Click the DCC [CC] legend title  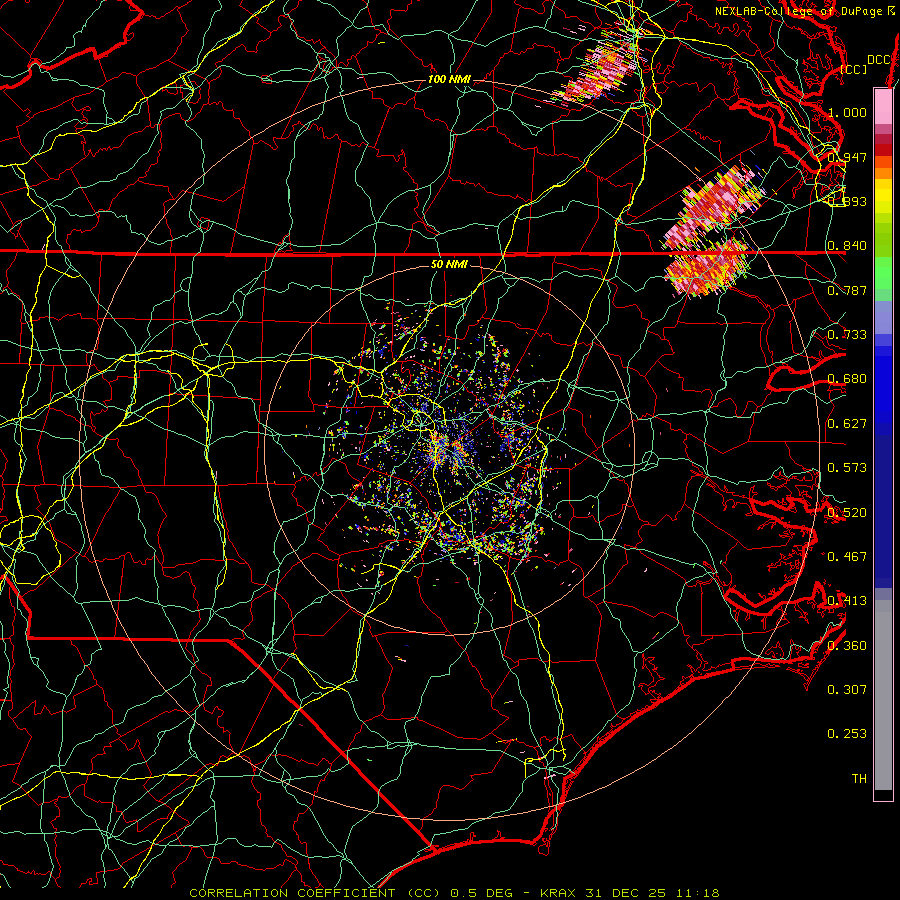pos(867,64)
